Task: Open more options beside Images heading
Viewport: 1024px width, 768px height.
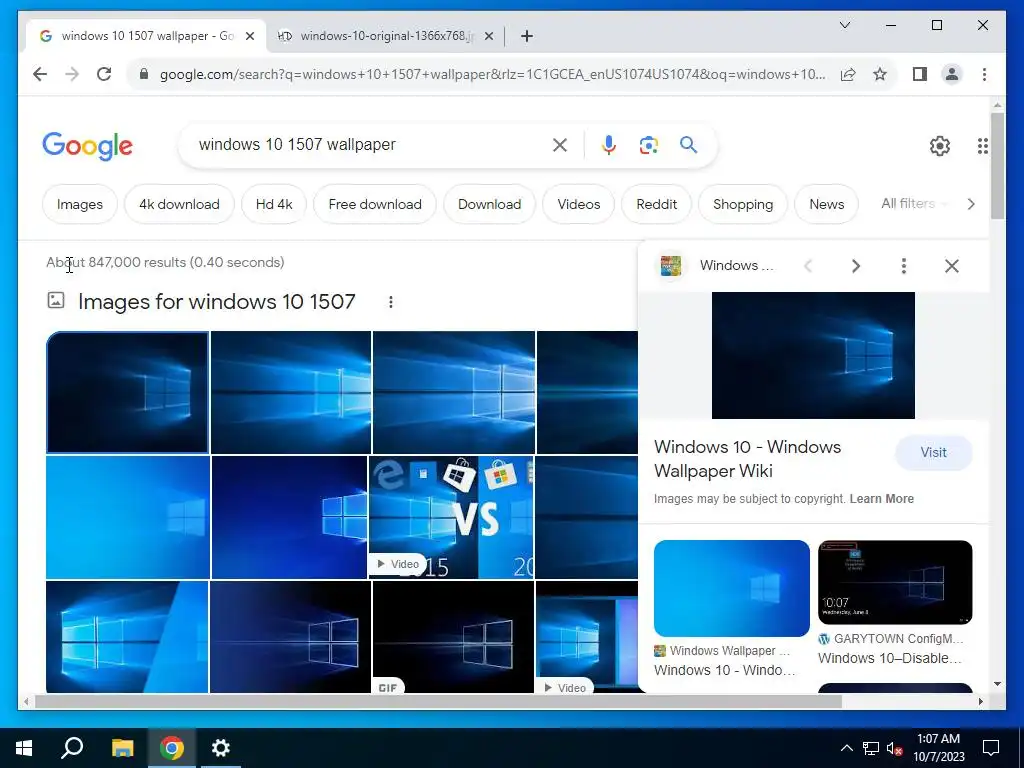Action: pos(391,302)
